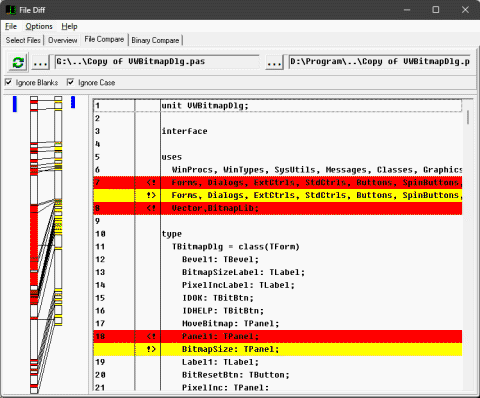Select line 1 'unit VWBitmapDlg;'
Screen dimensions: 480x398
click(278, 106)
